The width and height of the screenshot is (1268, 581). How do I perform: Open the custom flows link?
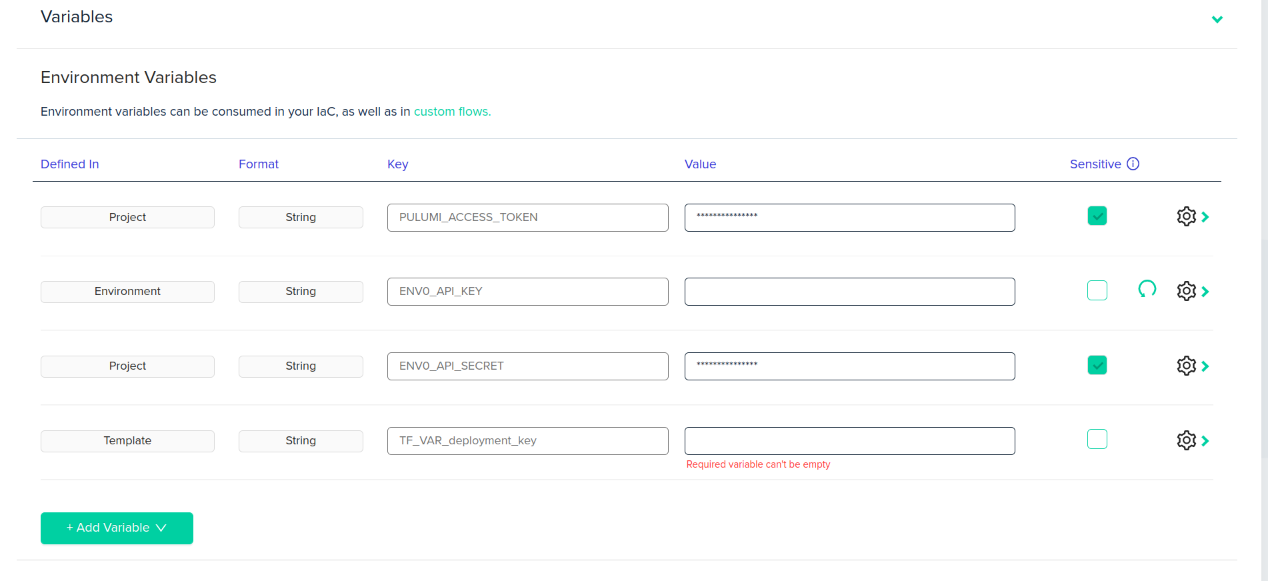(x=452, y=112)
